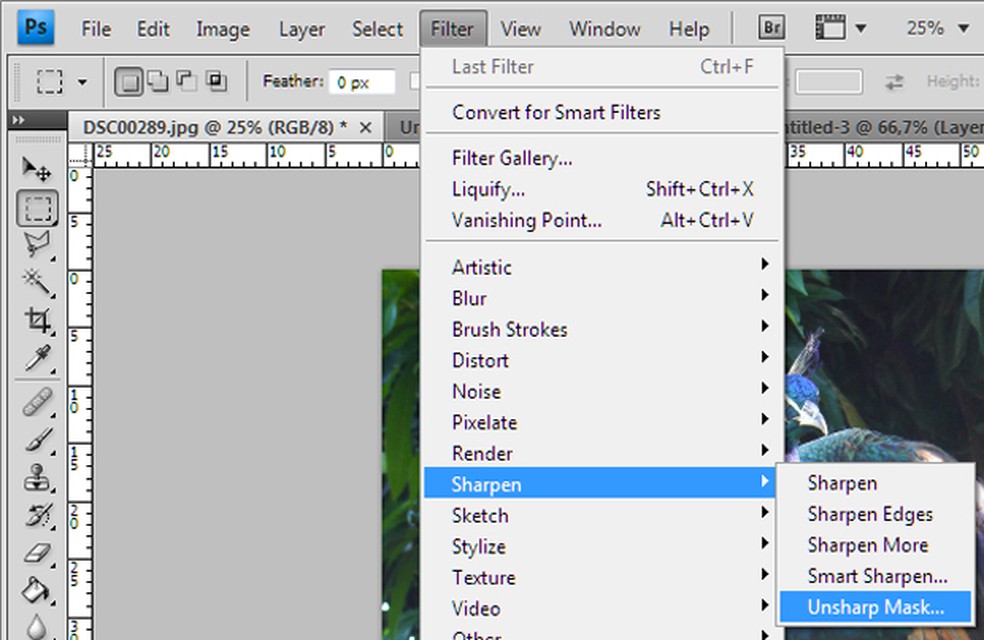Screen dimensions: 984x640
Task: Open tool preset picker dropdown arrow
Action: 82,82
